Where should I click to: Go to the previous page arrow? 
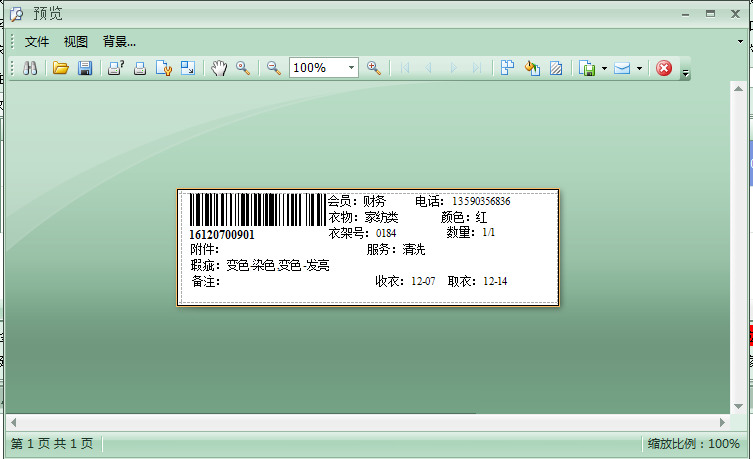pyautogui.click(x=428, y=68)
